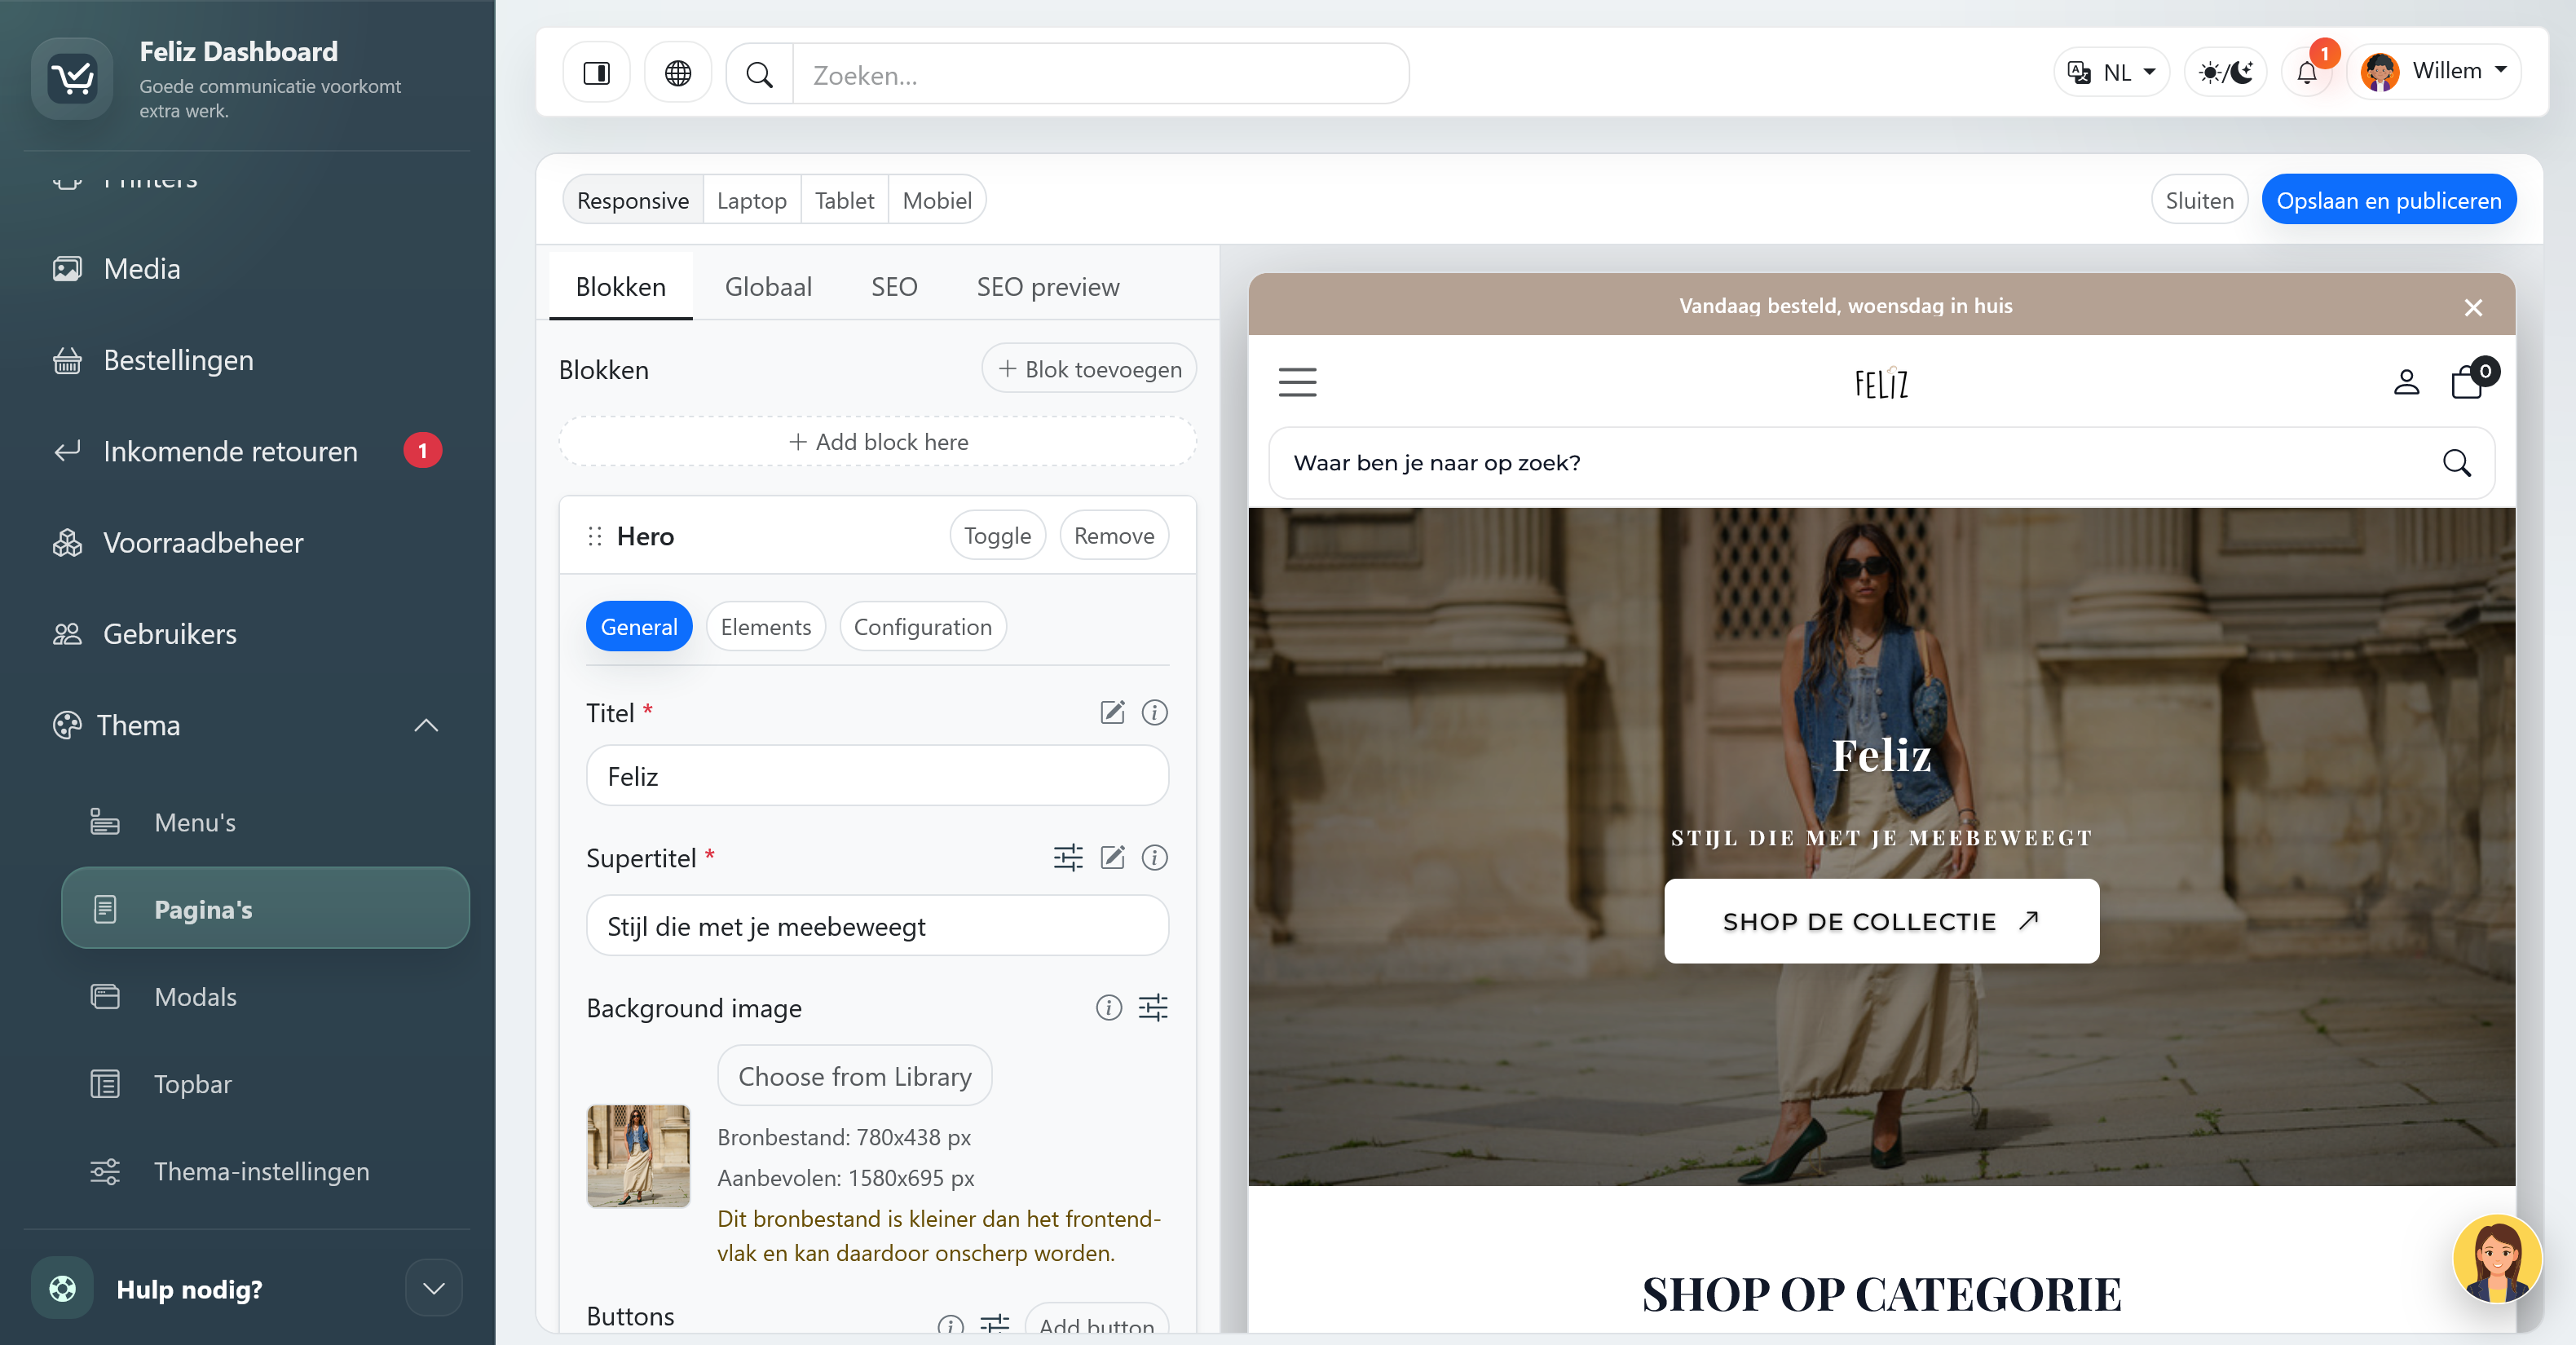The width and height of the screenshot is (2576, 1345).
Task: Open the globe website icon
Action: pyautogui.click(x=678, y=73)
